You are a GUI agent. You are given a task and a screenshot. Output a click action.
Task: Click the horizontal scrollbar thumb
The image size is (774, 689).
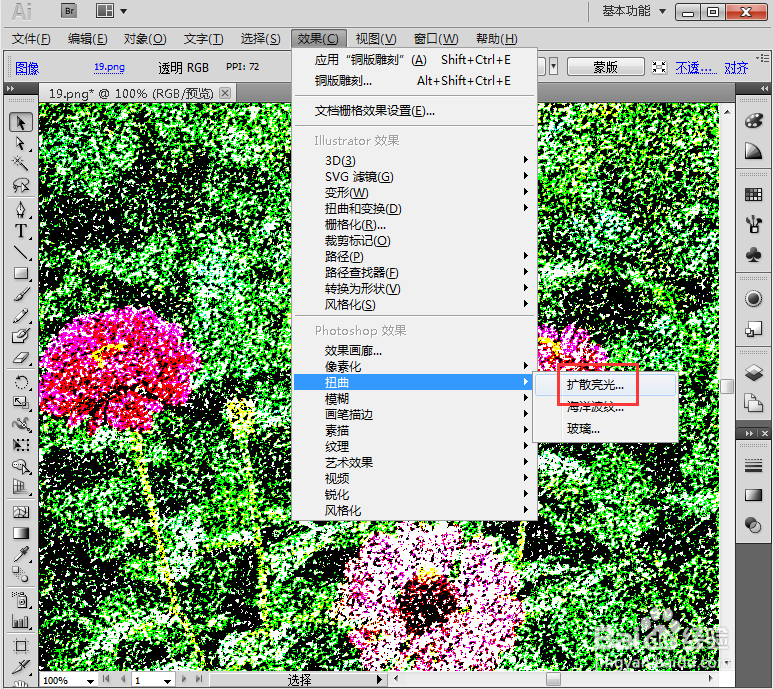tap(553, 680)
